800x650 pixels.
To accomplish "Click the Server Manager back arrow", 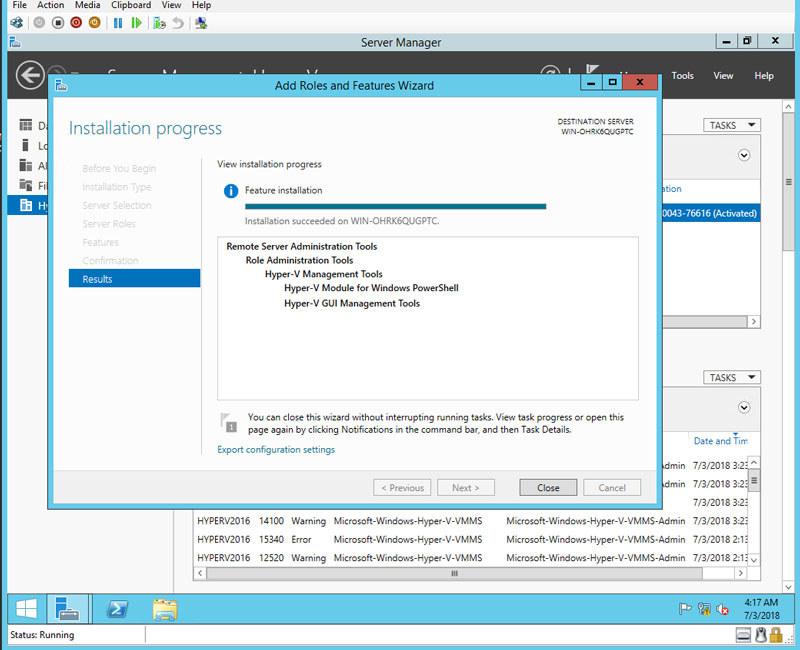I will pyautogui.click(x=30, y=75).
